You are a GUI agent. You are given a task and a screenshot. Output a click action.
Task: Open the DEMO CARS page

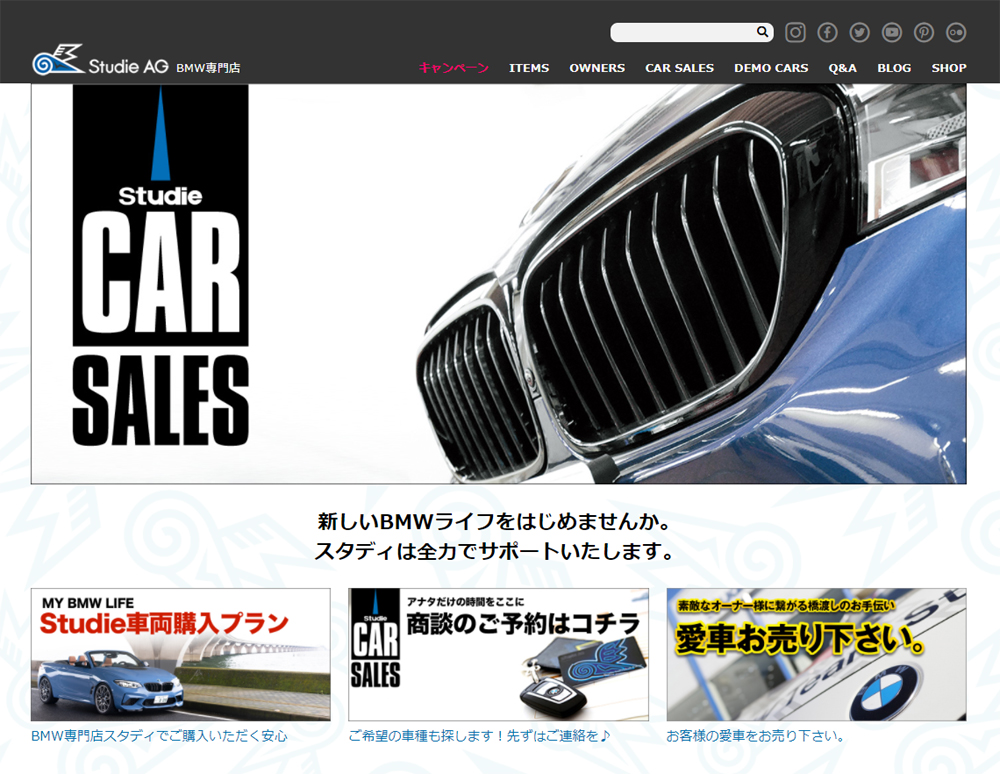coord(771,68)
